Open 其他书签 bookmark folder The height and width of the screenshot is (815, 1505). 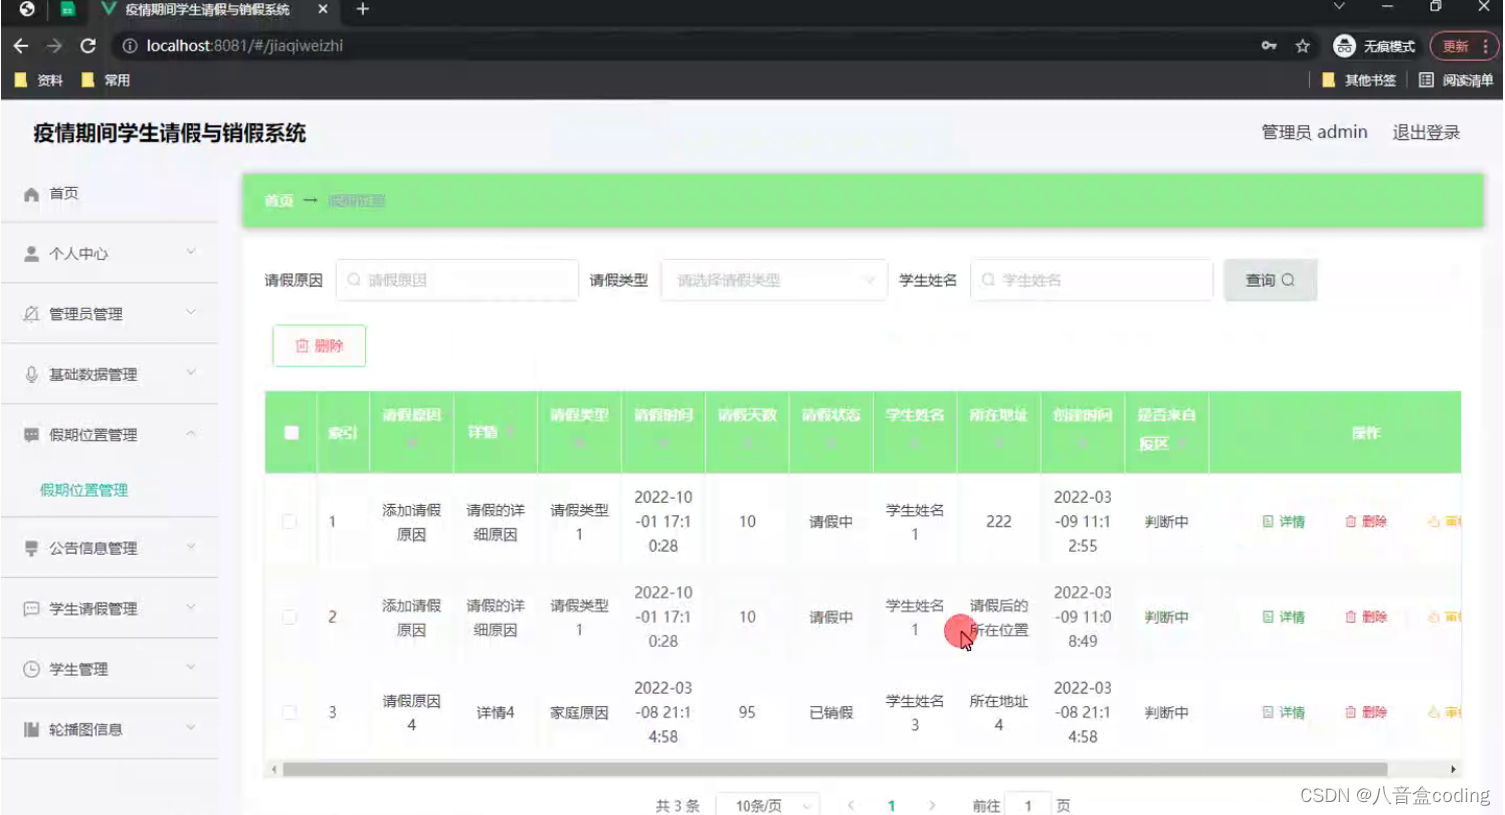tap(1359, 80)
